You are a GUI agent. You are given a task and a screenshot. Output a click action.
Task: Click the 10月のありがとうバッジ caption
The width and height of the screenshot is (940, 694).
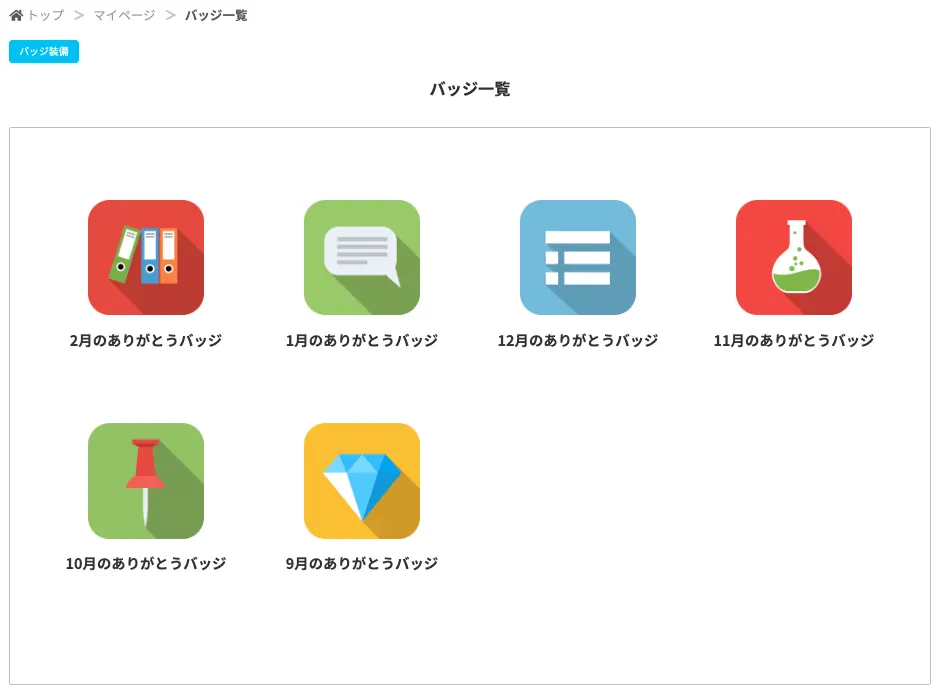tap(146, 563)
